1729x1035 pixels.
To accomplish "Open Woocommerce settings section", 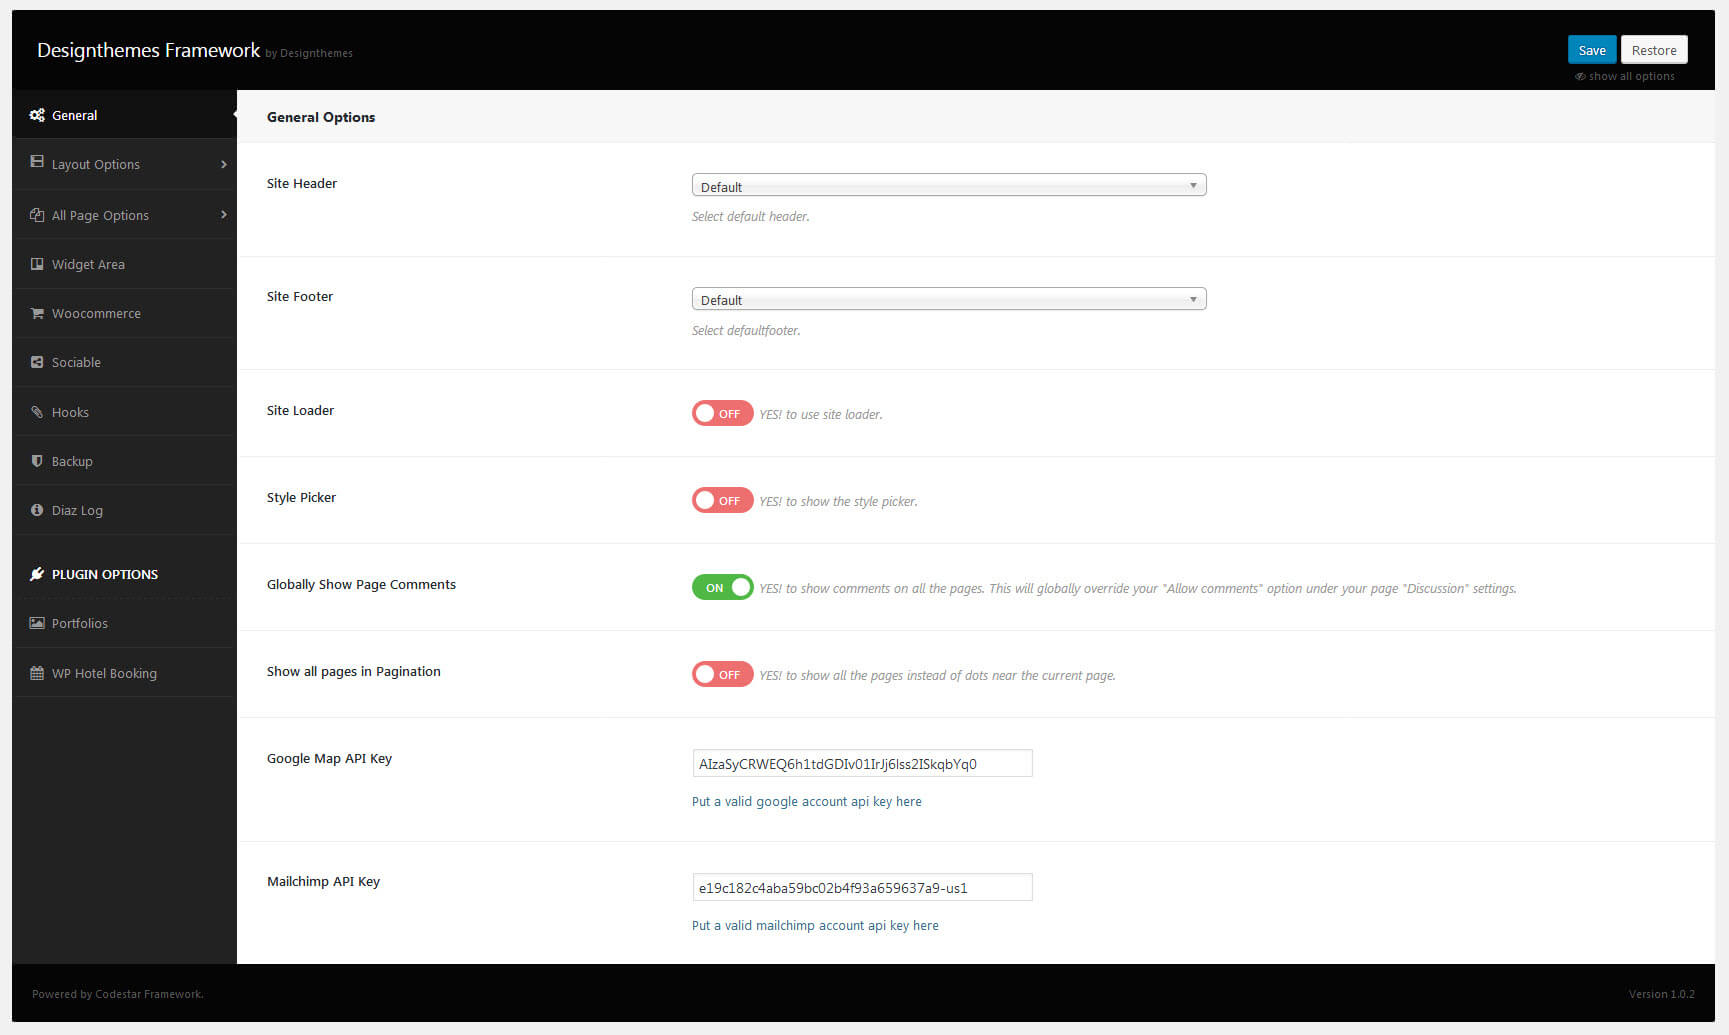I will point(124,313).
